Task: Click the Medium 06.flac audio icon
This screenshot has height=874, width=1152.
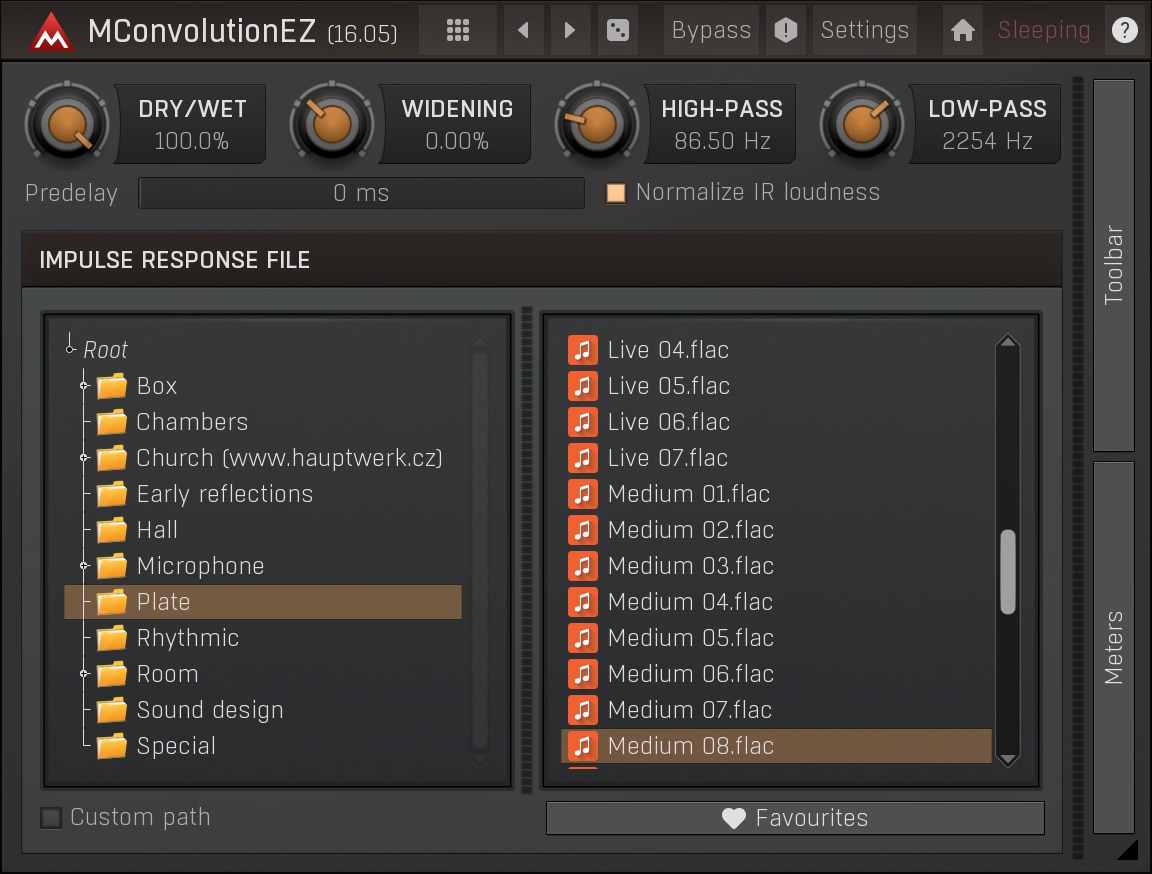Action: [583, 673]
